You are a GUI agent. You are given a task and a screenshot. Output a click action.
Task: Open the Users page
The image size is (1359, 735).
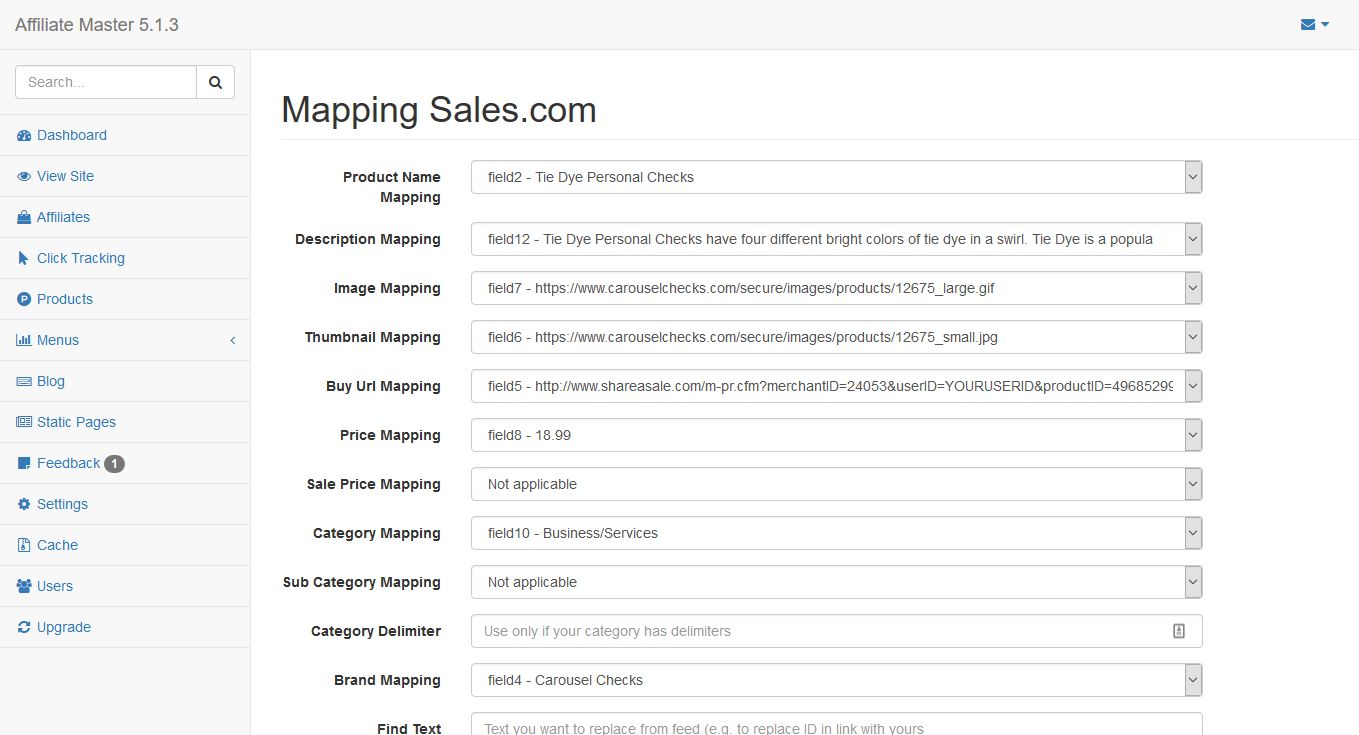point(125,586)
